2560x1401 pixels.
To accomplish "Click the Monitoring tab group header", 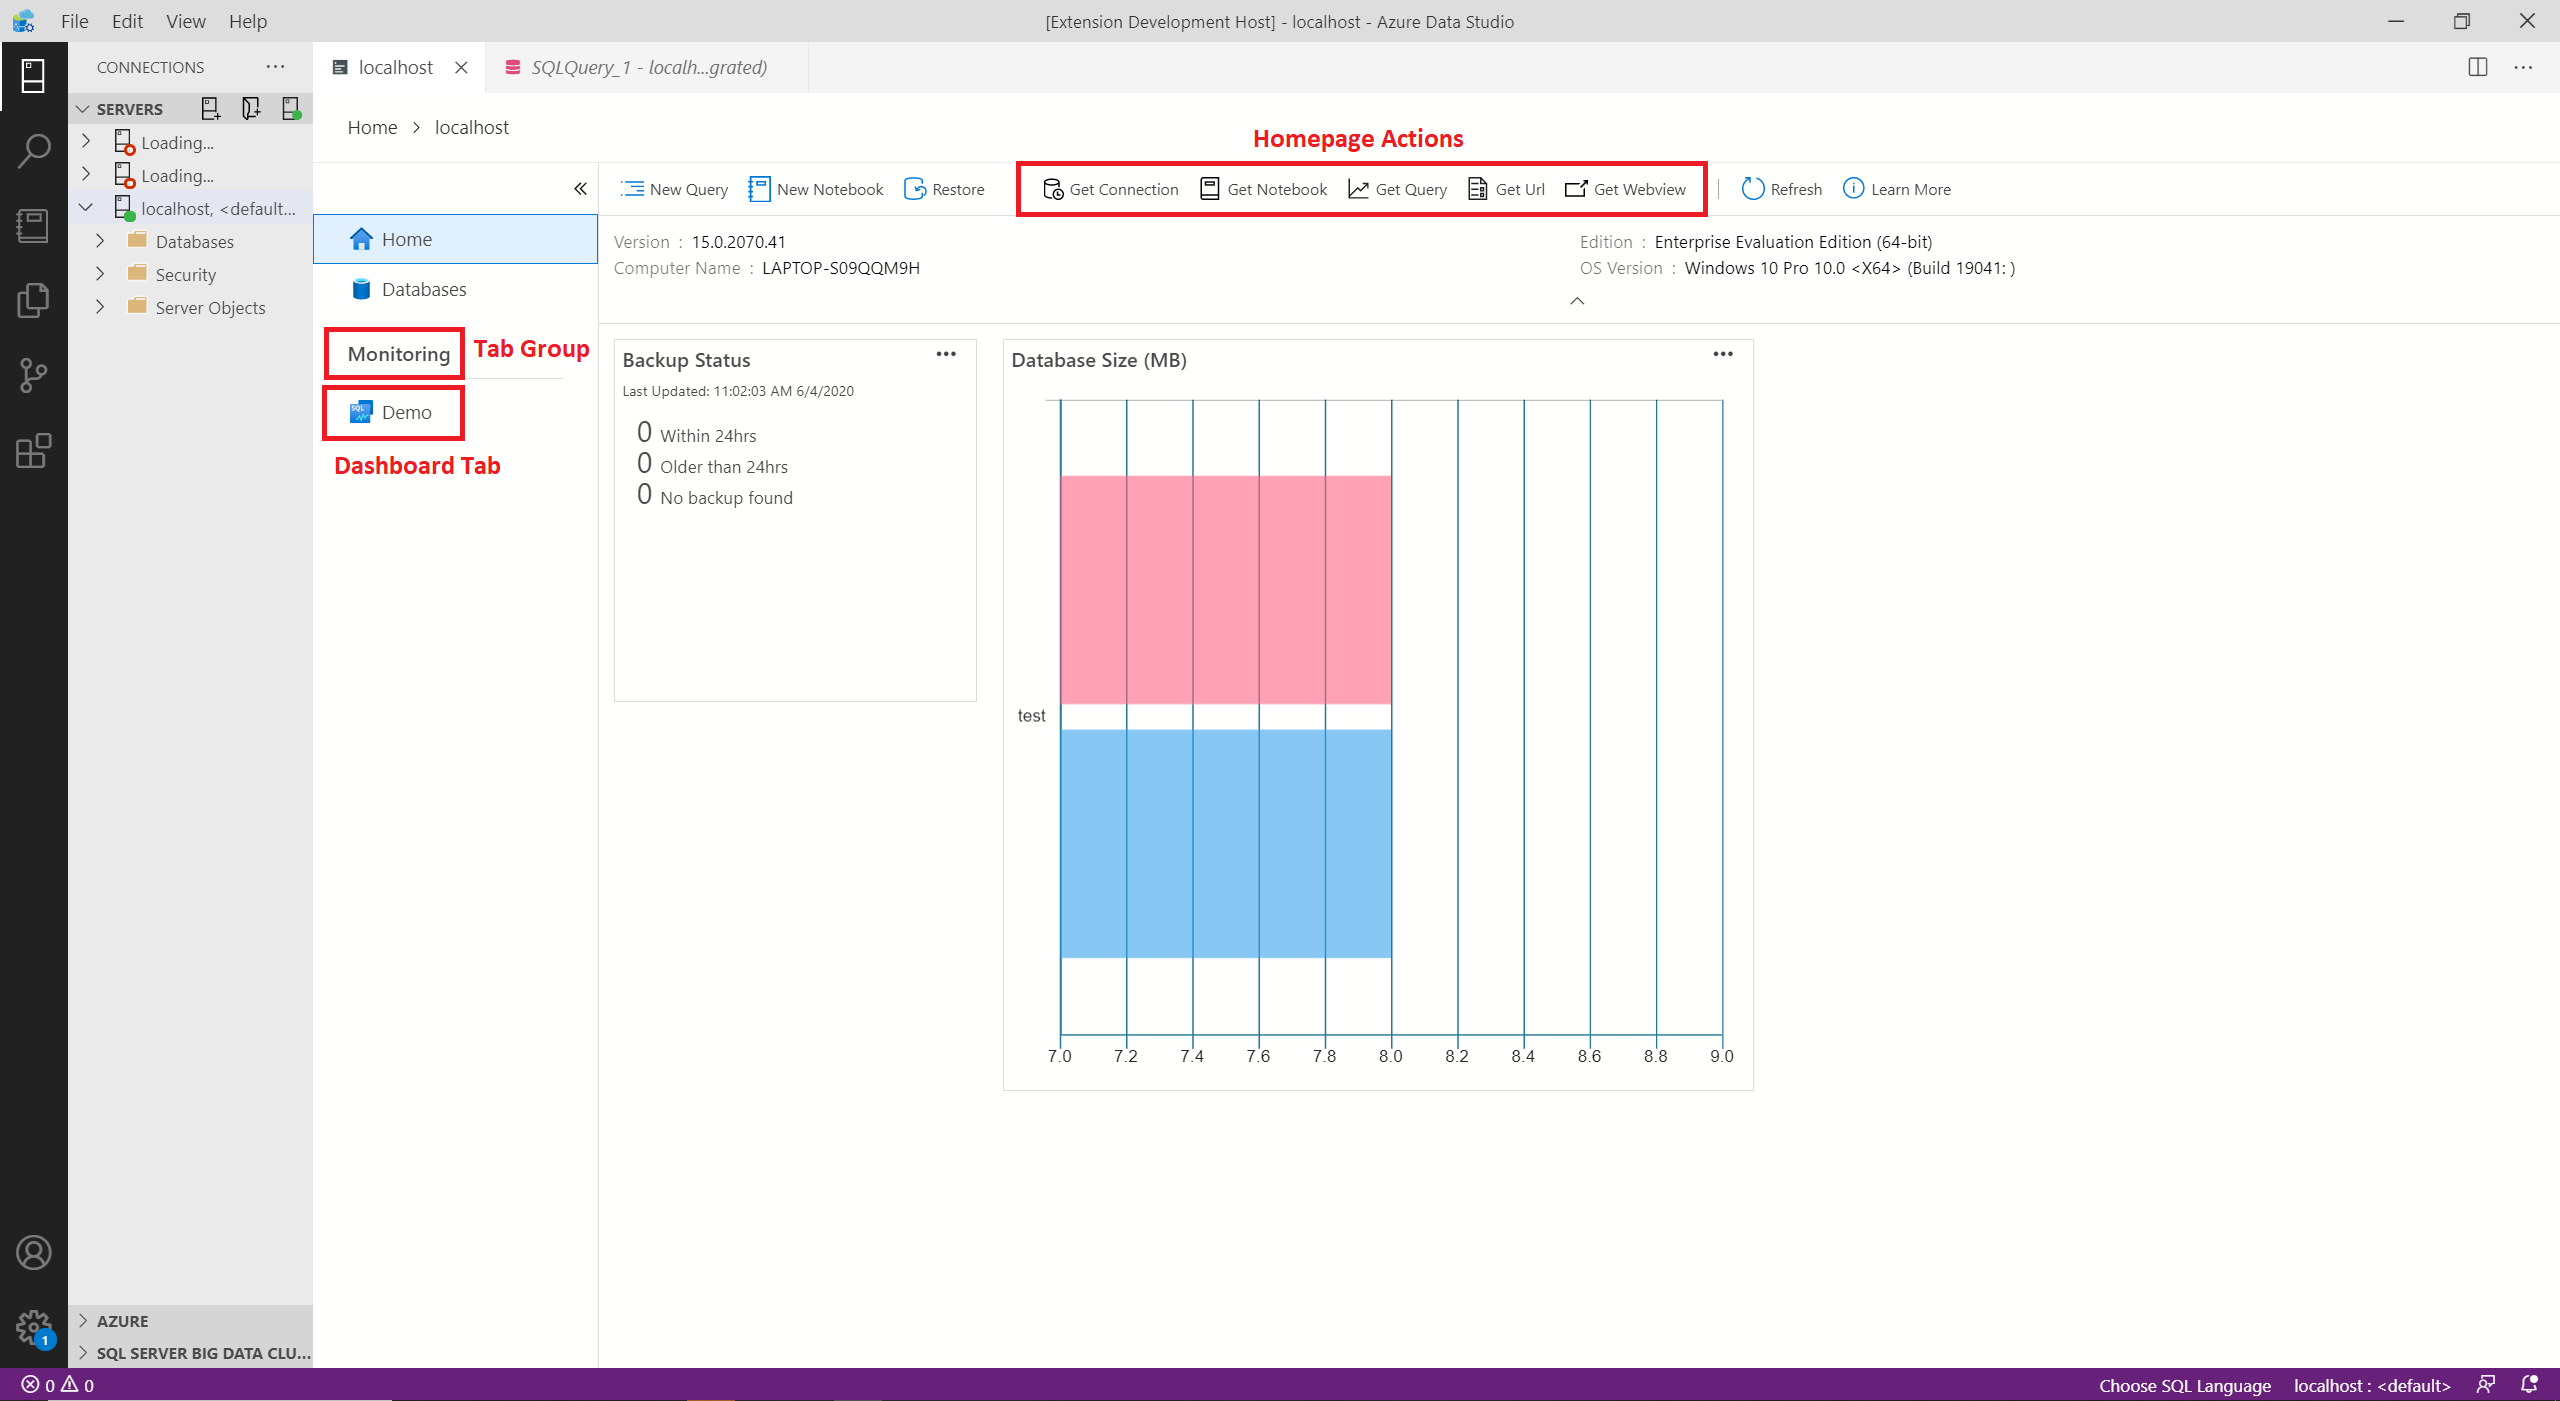I will (x=398, y=354).
